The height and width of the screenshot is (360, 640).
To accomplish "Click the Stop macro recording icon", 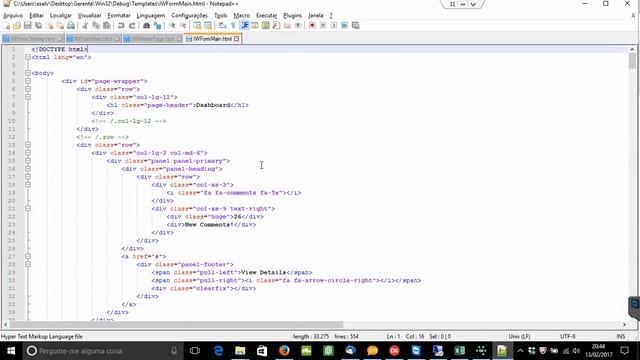I will pos(323,26).
